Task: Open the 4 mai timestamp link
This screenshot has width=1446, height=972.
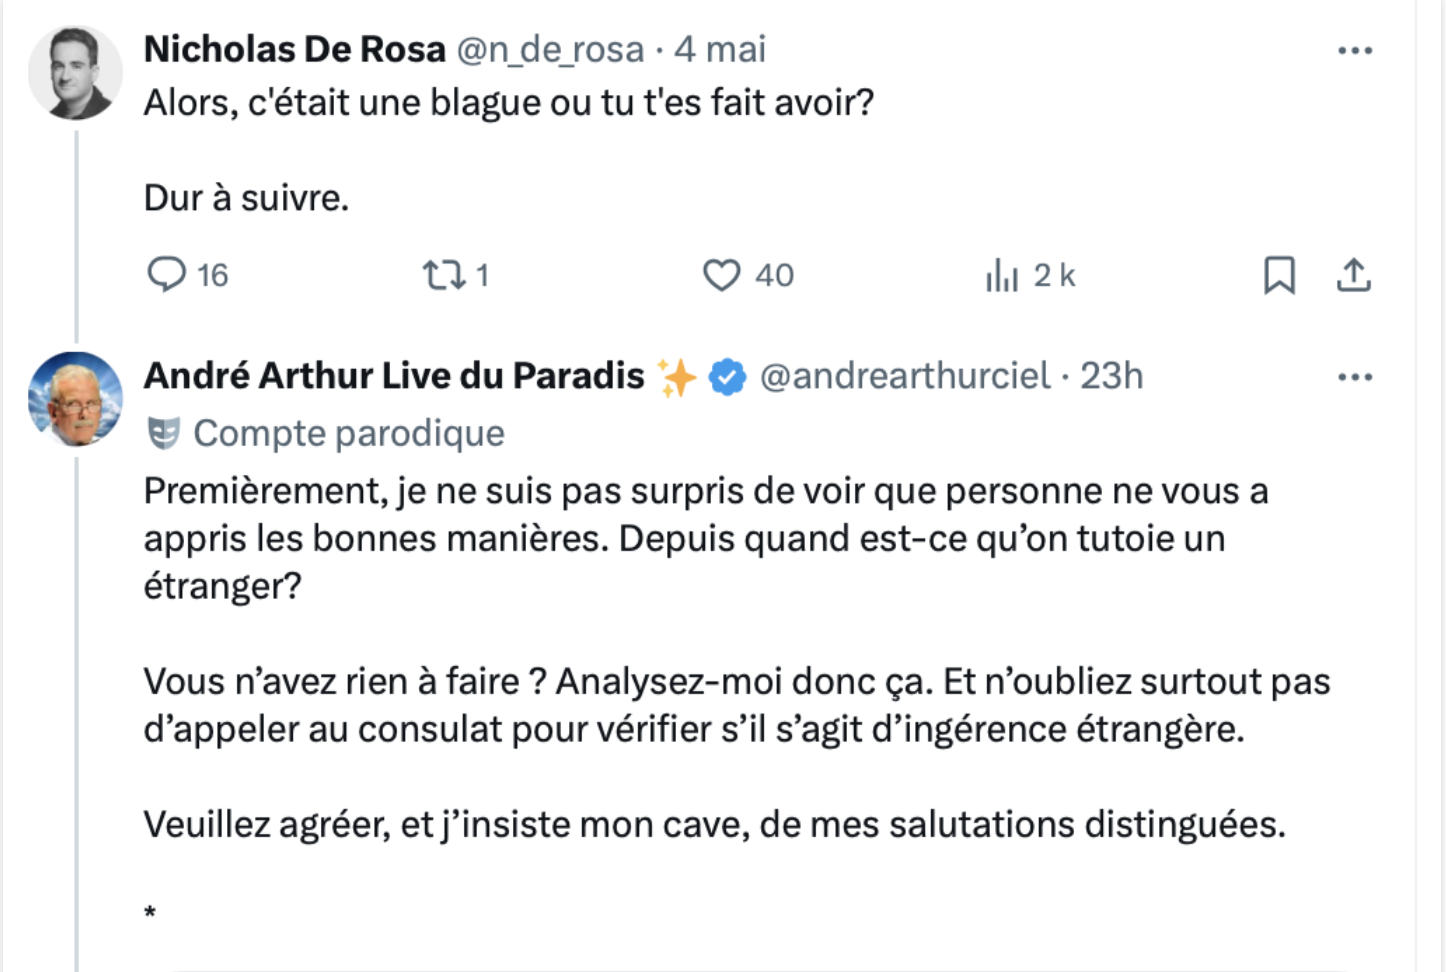Action: tap(720, 49)
